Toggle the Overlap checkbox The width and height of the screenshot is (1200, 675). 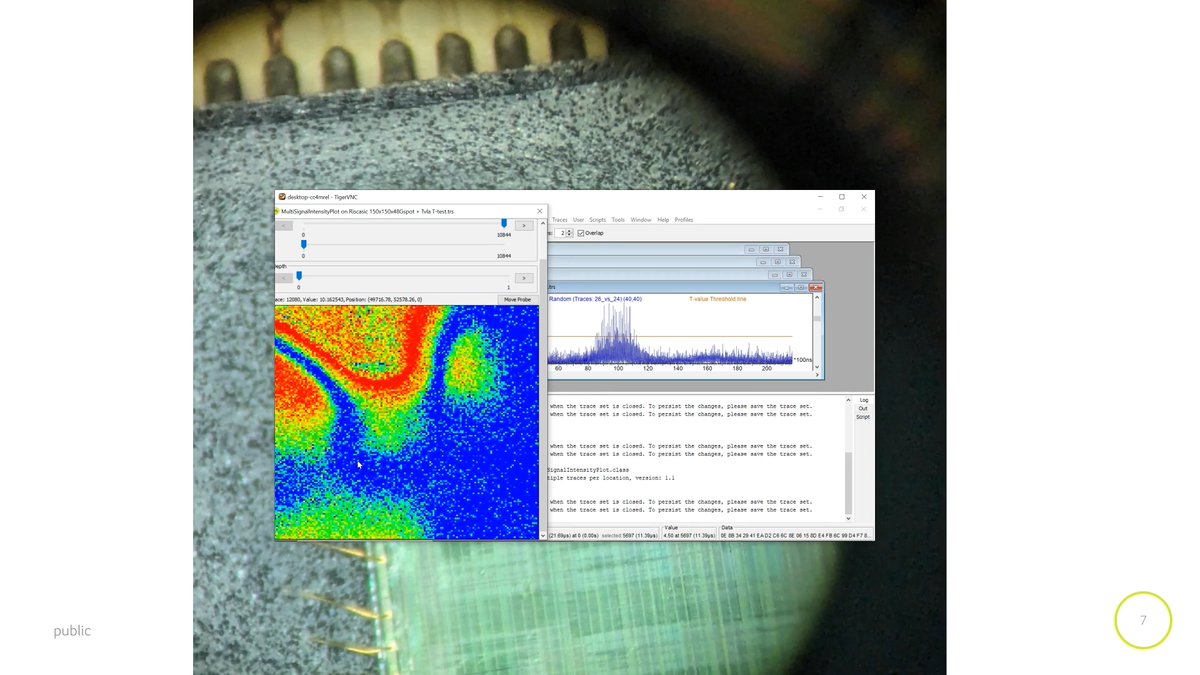(x=581, y=233)
